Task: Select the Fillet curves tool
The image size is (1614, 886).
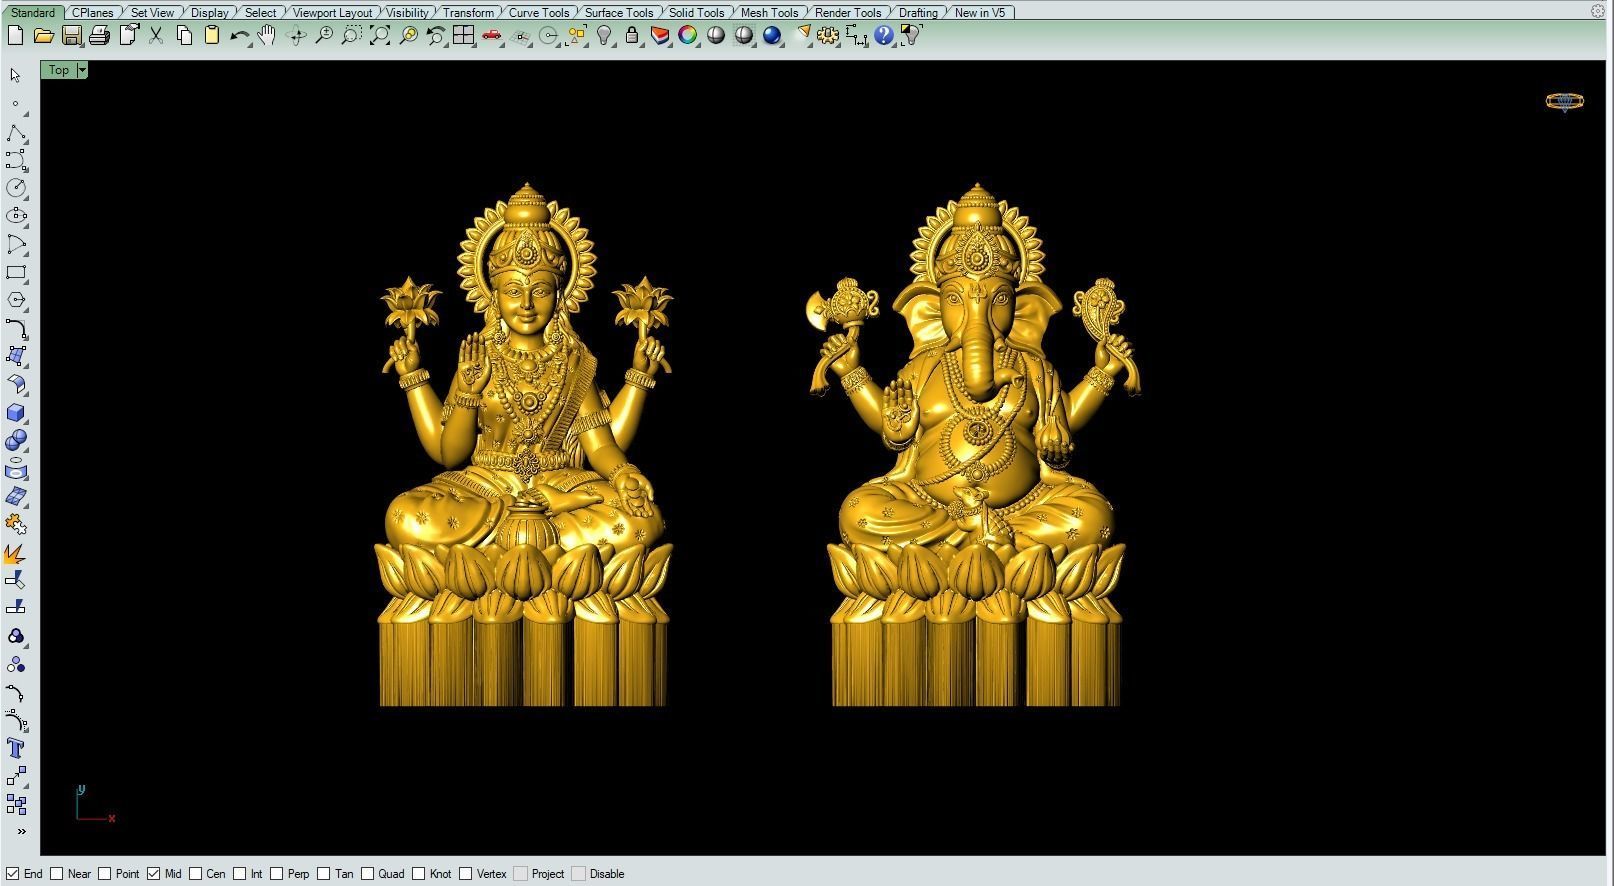Action: [x=16, y=328]
